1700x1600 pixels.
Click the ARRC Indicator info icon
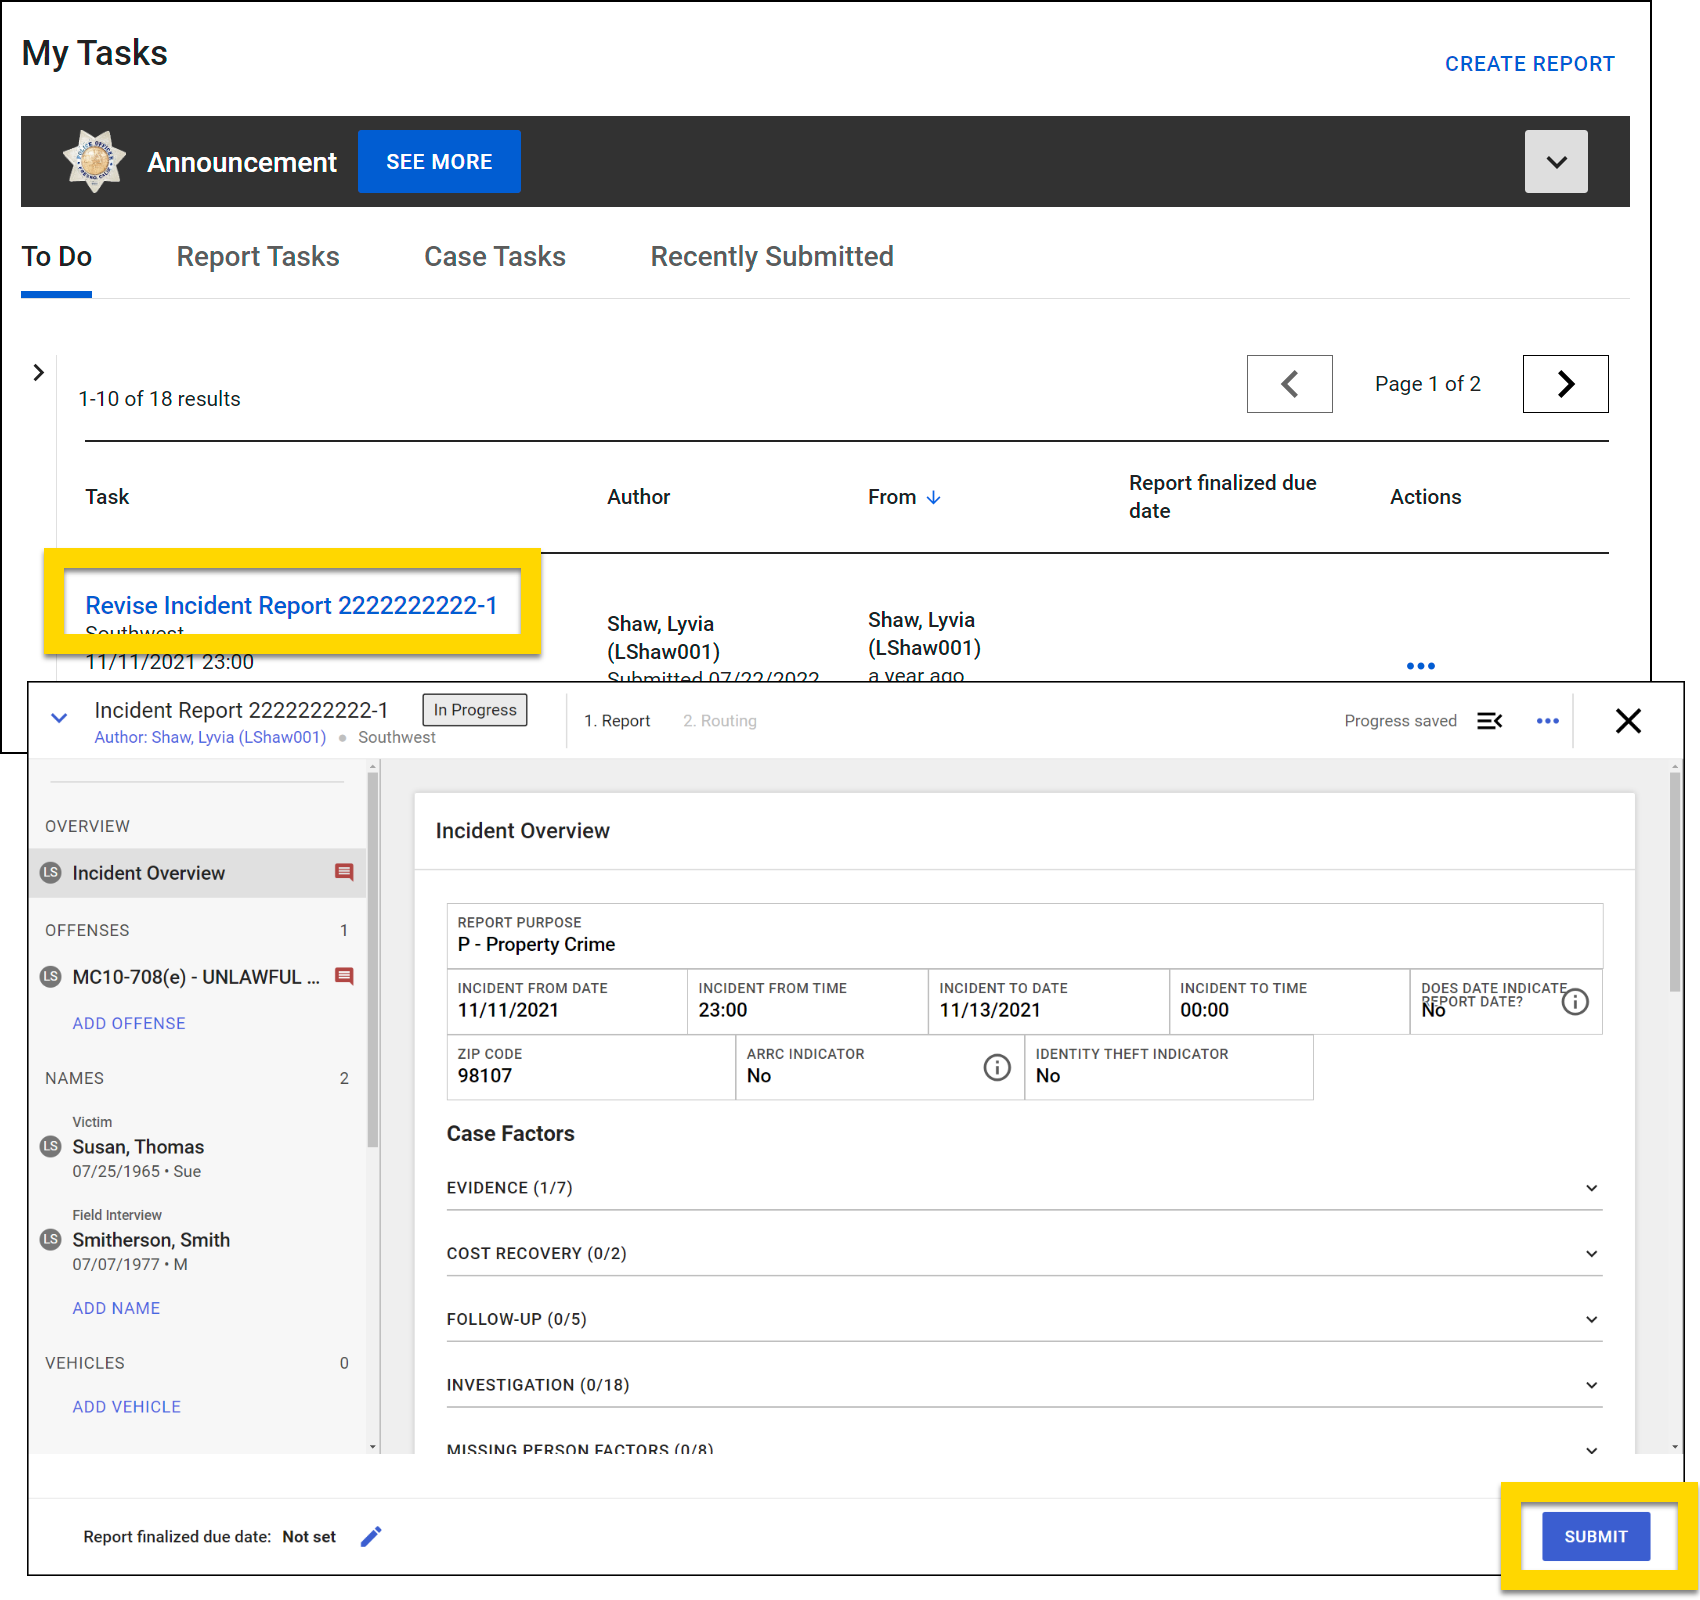[996, 1068]
